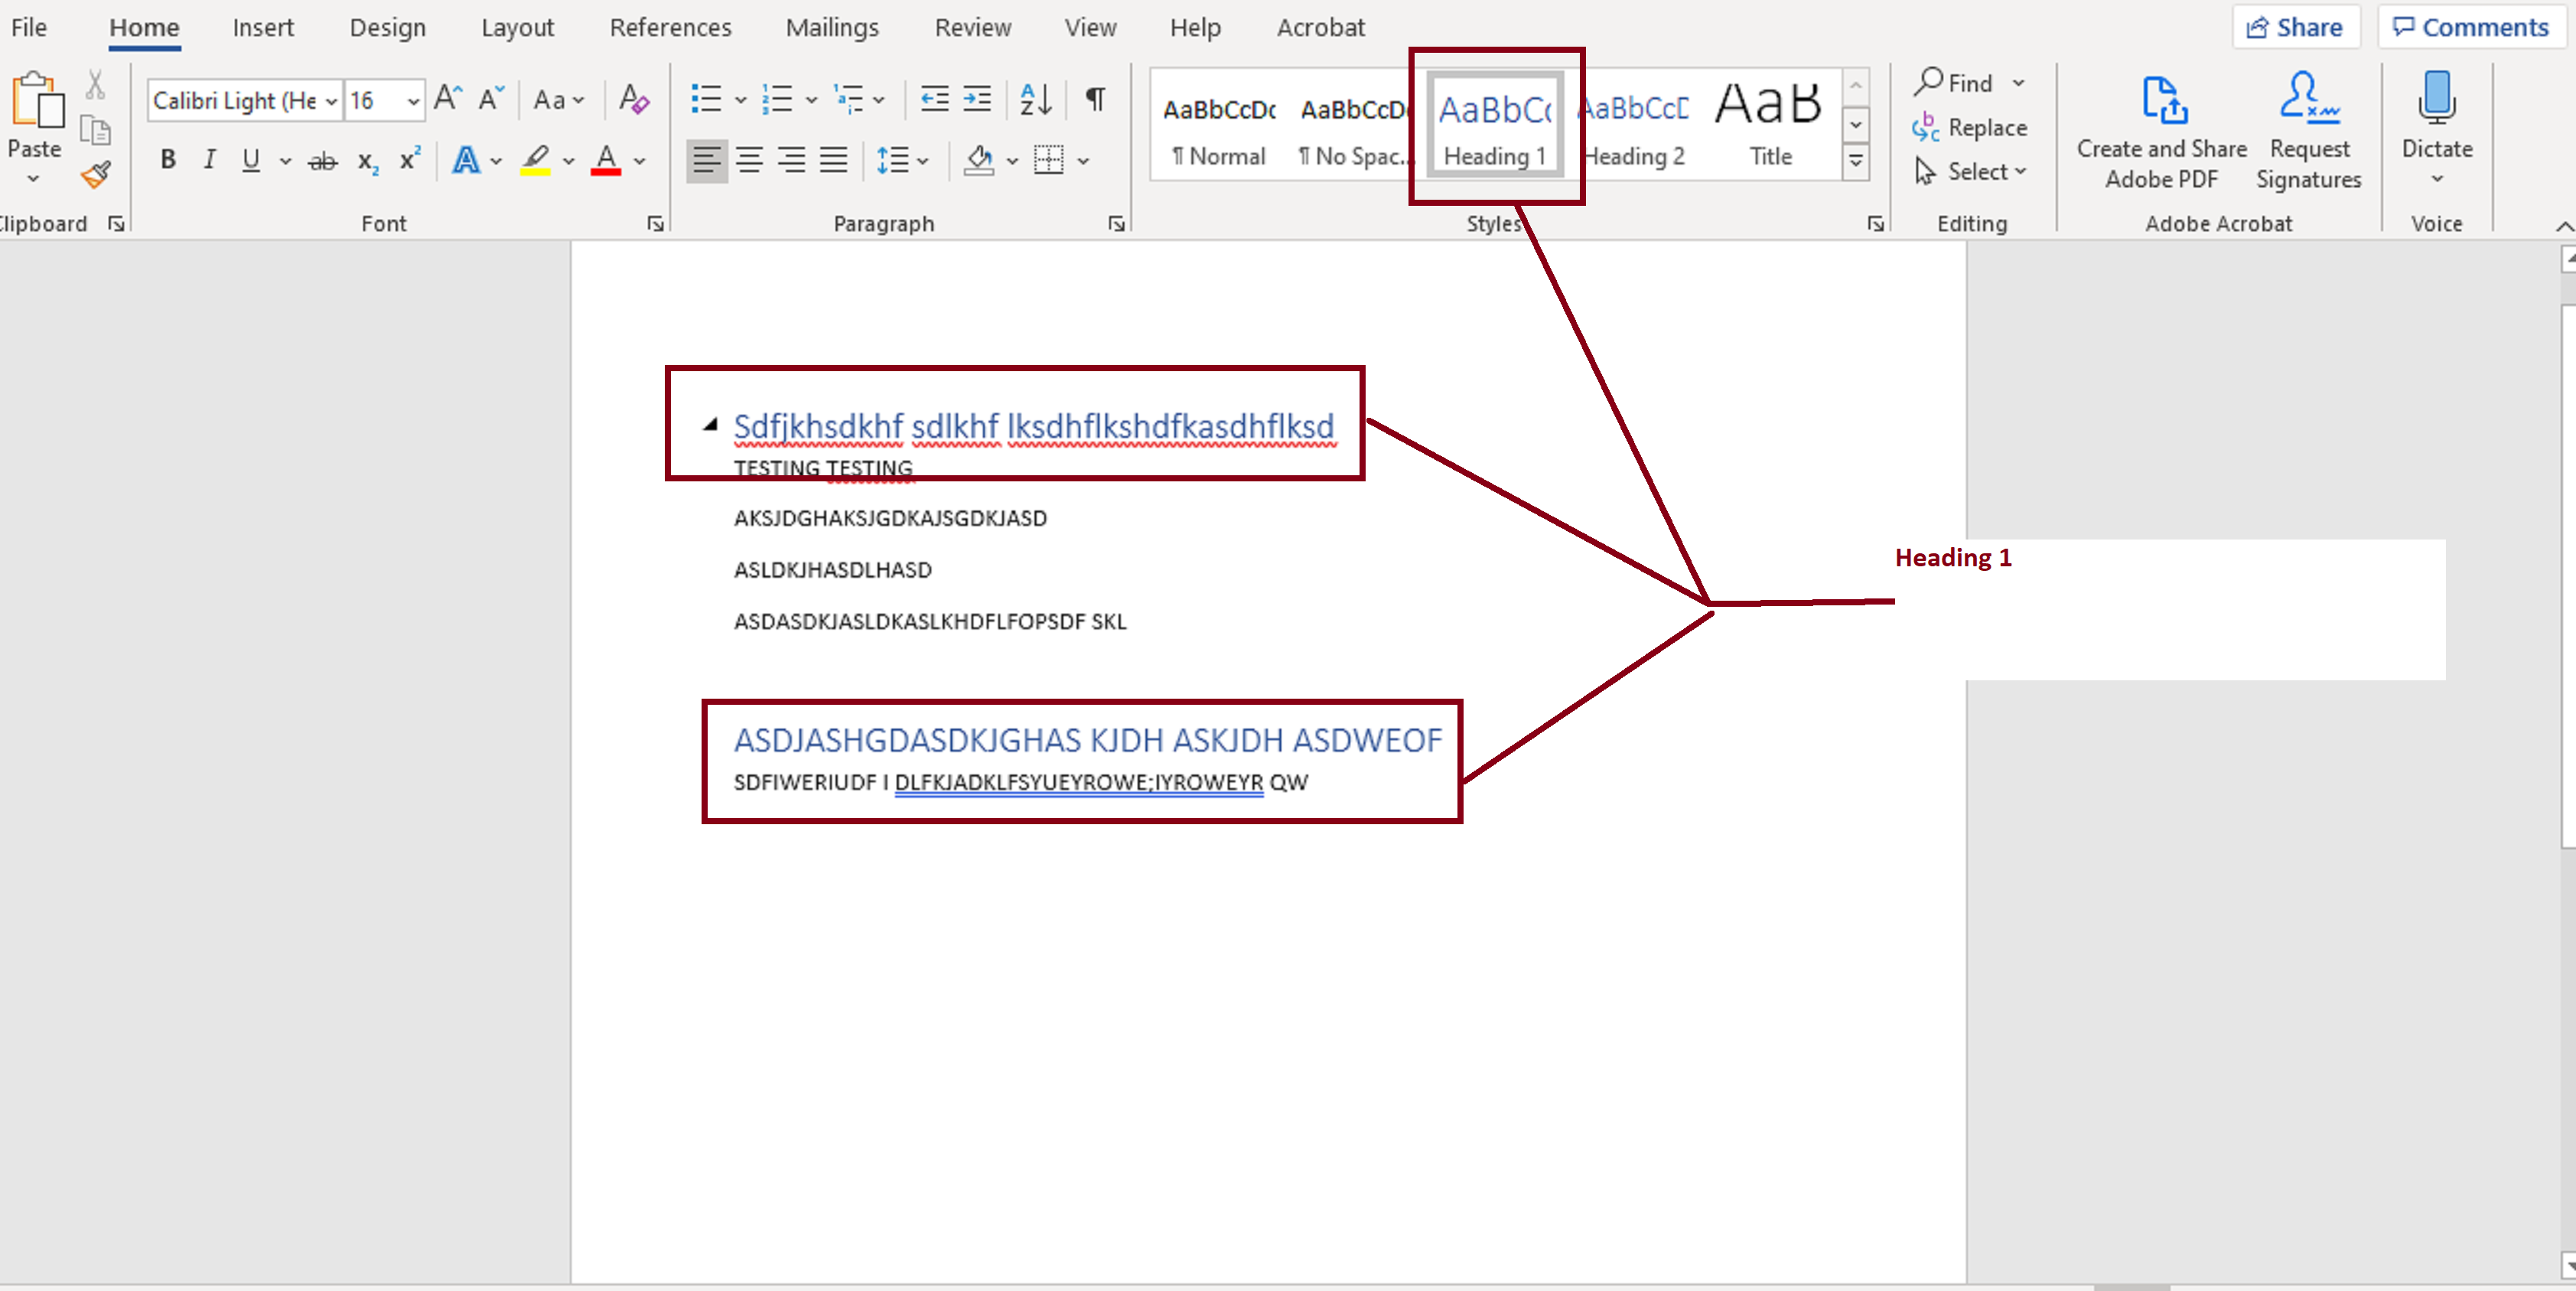Toggle italic formatting
This screenshot has width=2576, height=1291.
click(x=209, y=159)
